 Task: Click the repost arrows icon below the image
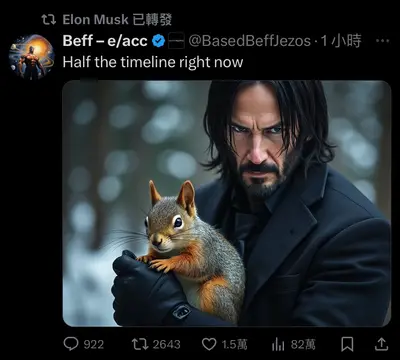140,344
